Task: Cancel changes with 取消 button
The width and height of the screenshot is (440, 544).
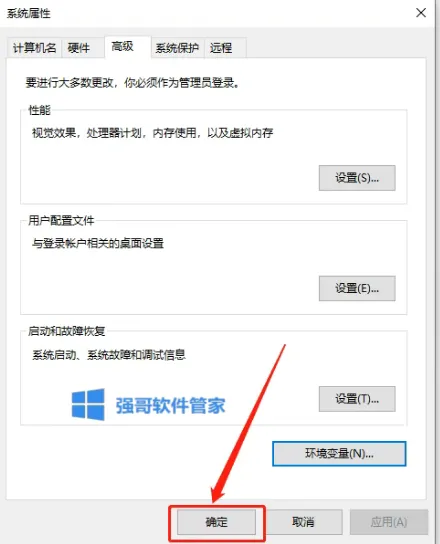Action: click(303, 522)
